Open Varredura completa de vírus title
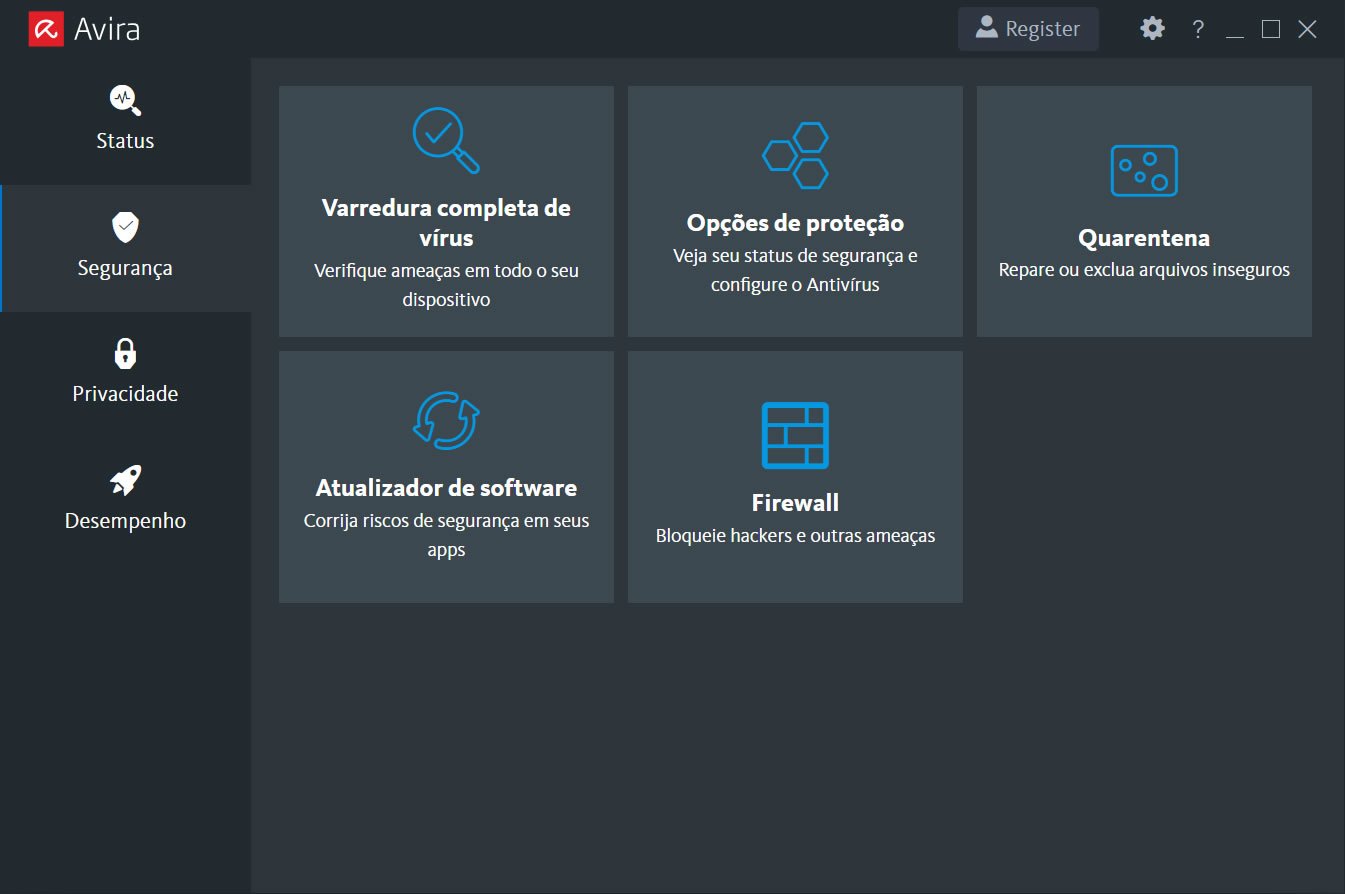Viewport: 1345px width, 894px height. point(446,223)
